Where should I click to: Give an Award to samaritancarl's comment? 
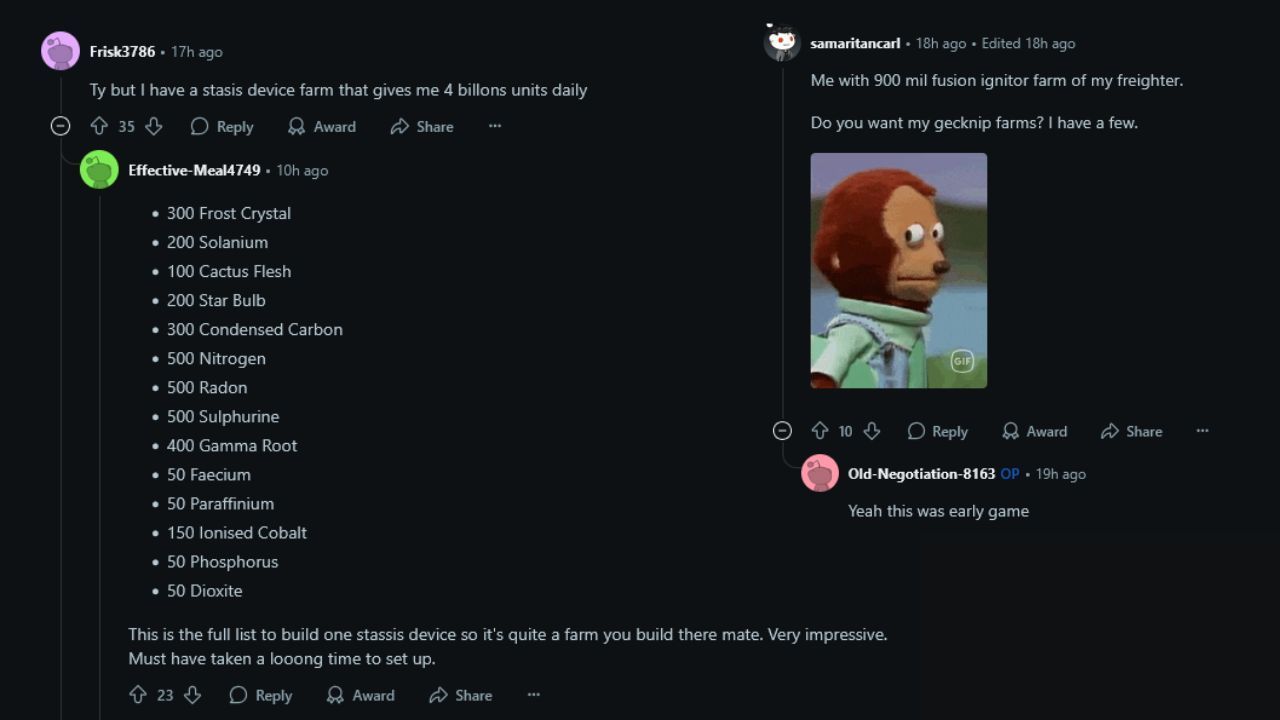tap(1034, 431)
